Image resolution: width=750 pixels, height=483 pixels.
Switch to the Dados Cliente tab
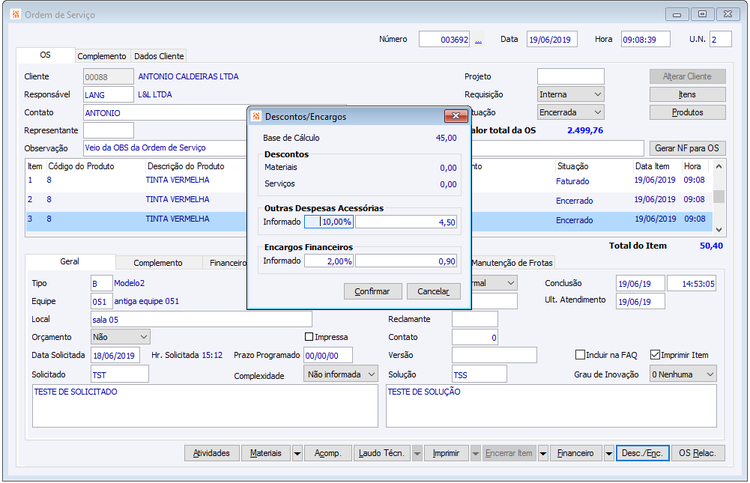[x=159, y=56]
